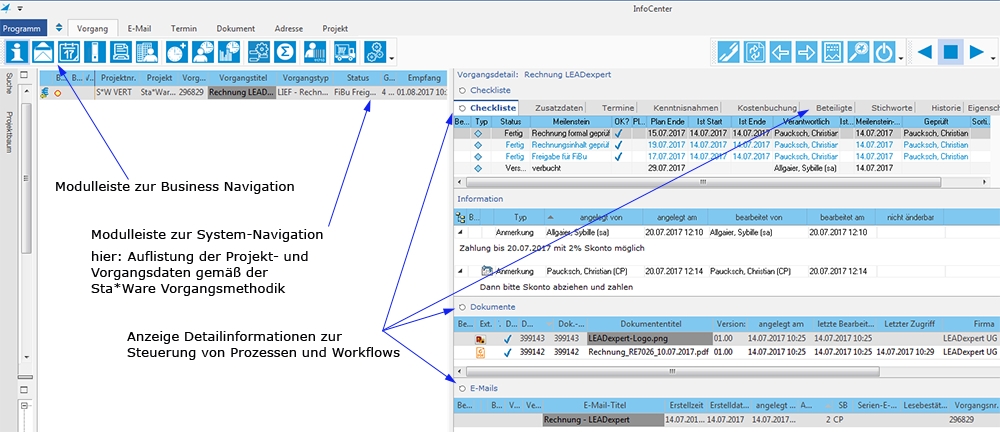Click the magnifier clear search icon
The image size is (1000, 432).
[858, 52]
